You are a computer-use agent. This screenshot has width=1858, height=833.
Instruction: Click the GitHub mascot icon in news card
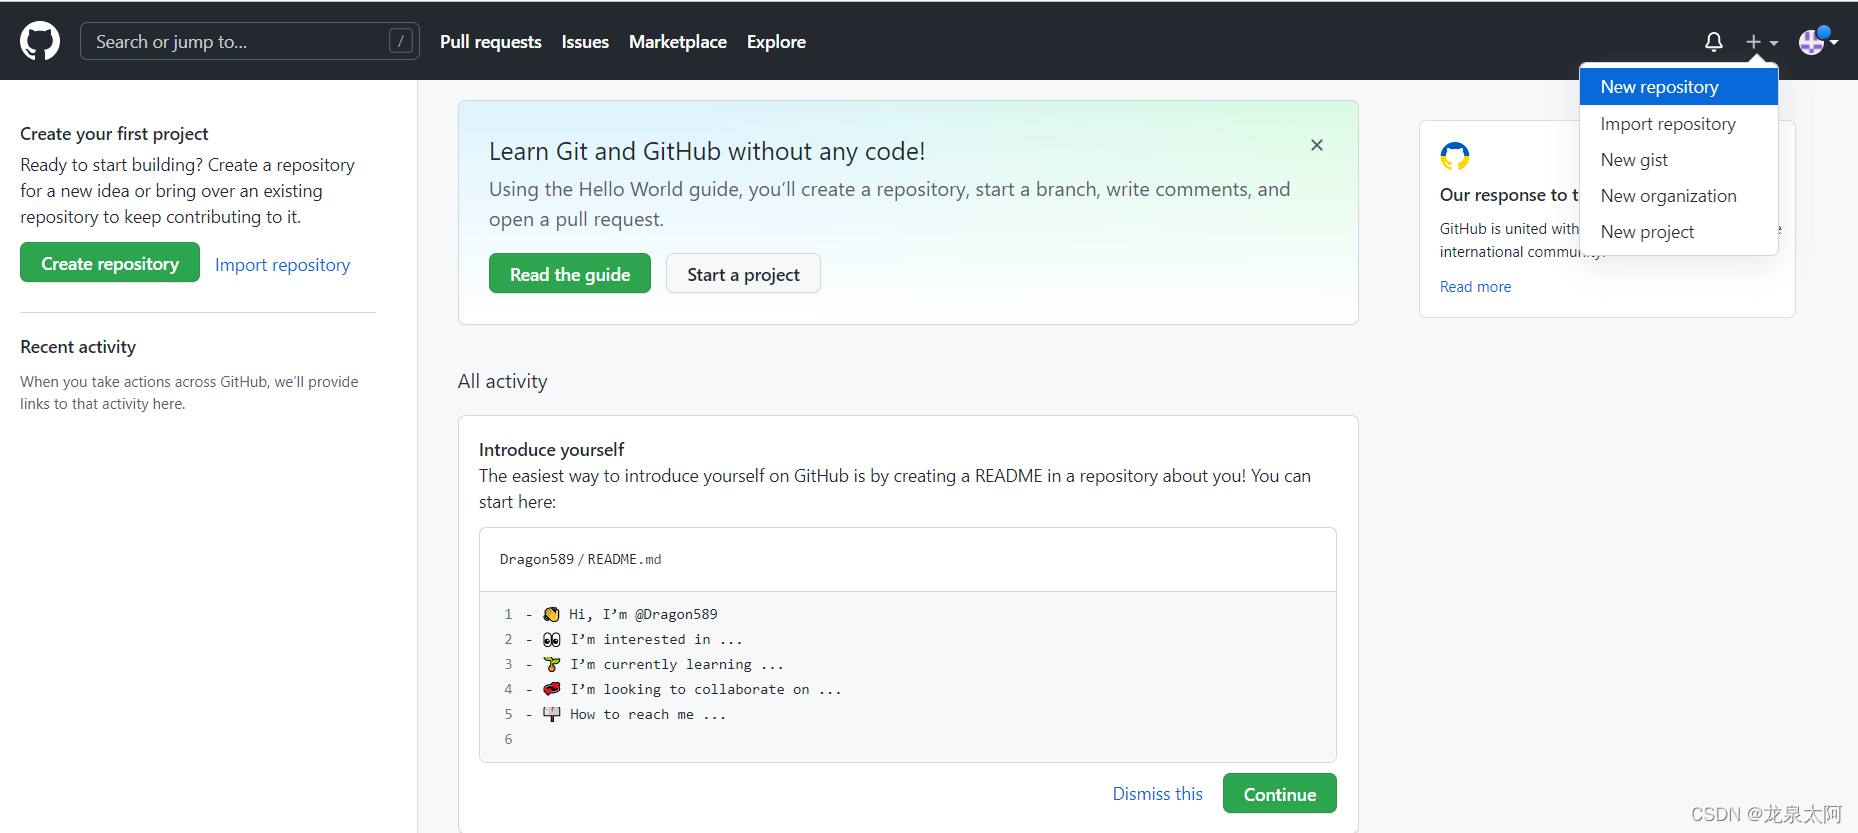coord(1455,156)
